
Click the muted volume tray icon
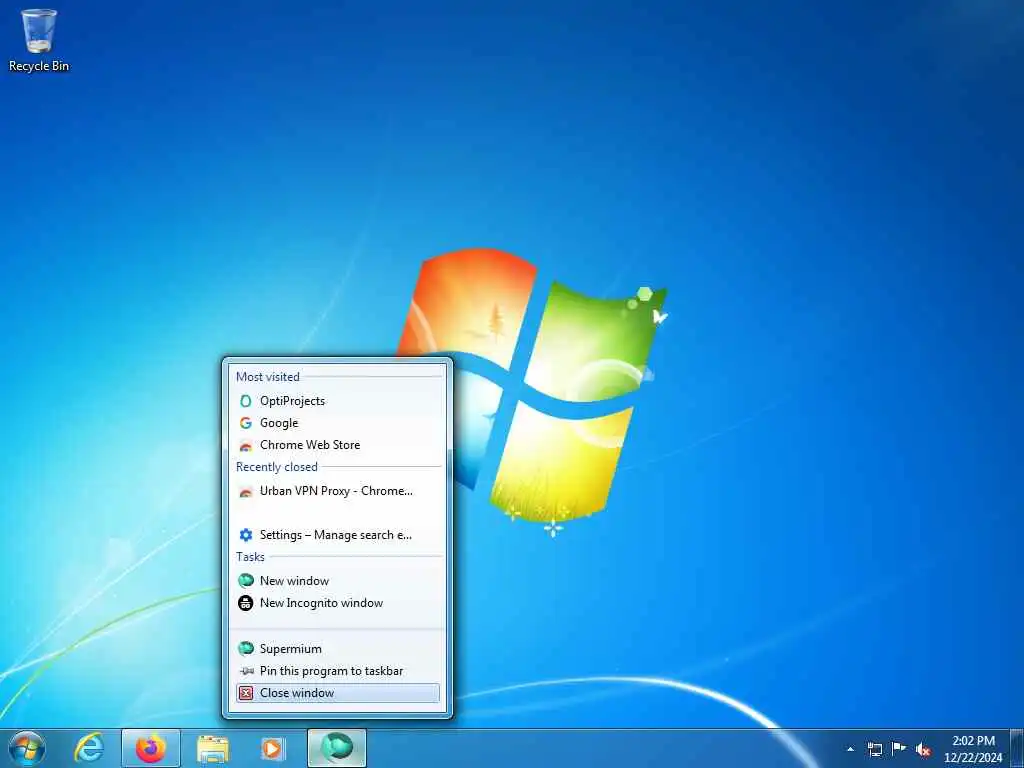(x=923, y=750)
